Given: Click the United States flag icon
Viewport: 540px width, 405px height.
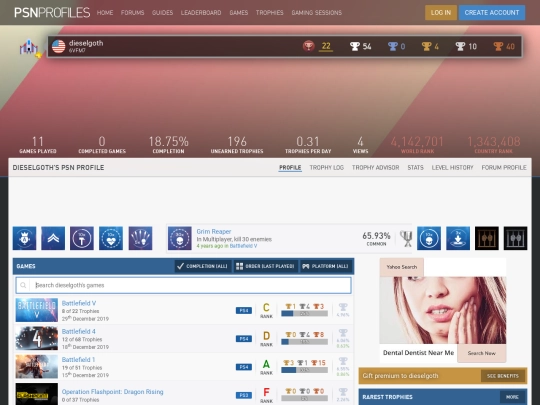Looking at the screenshot, I should [59, 46].
